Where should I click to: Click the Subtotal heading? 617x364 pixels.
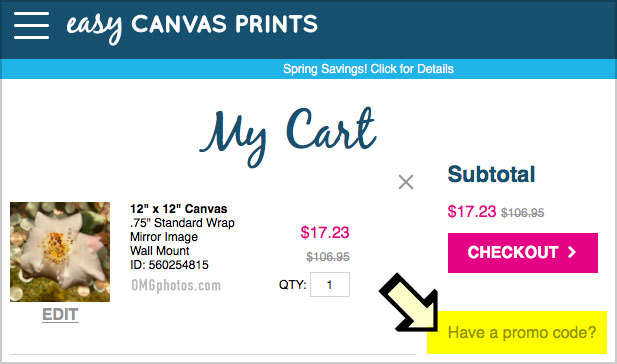(491, 174)
